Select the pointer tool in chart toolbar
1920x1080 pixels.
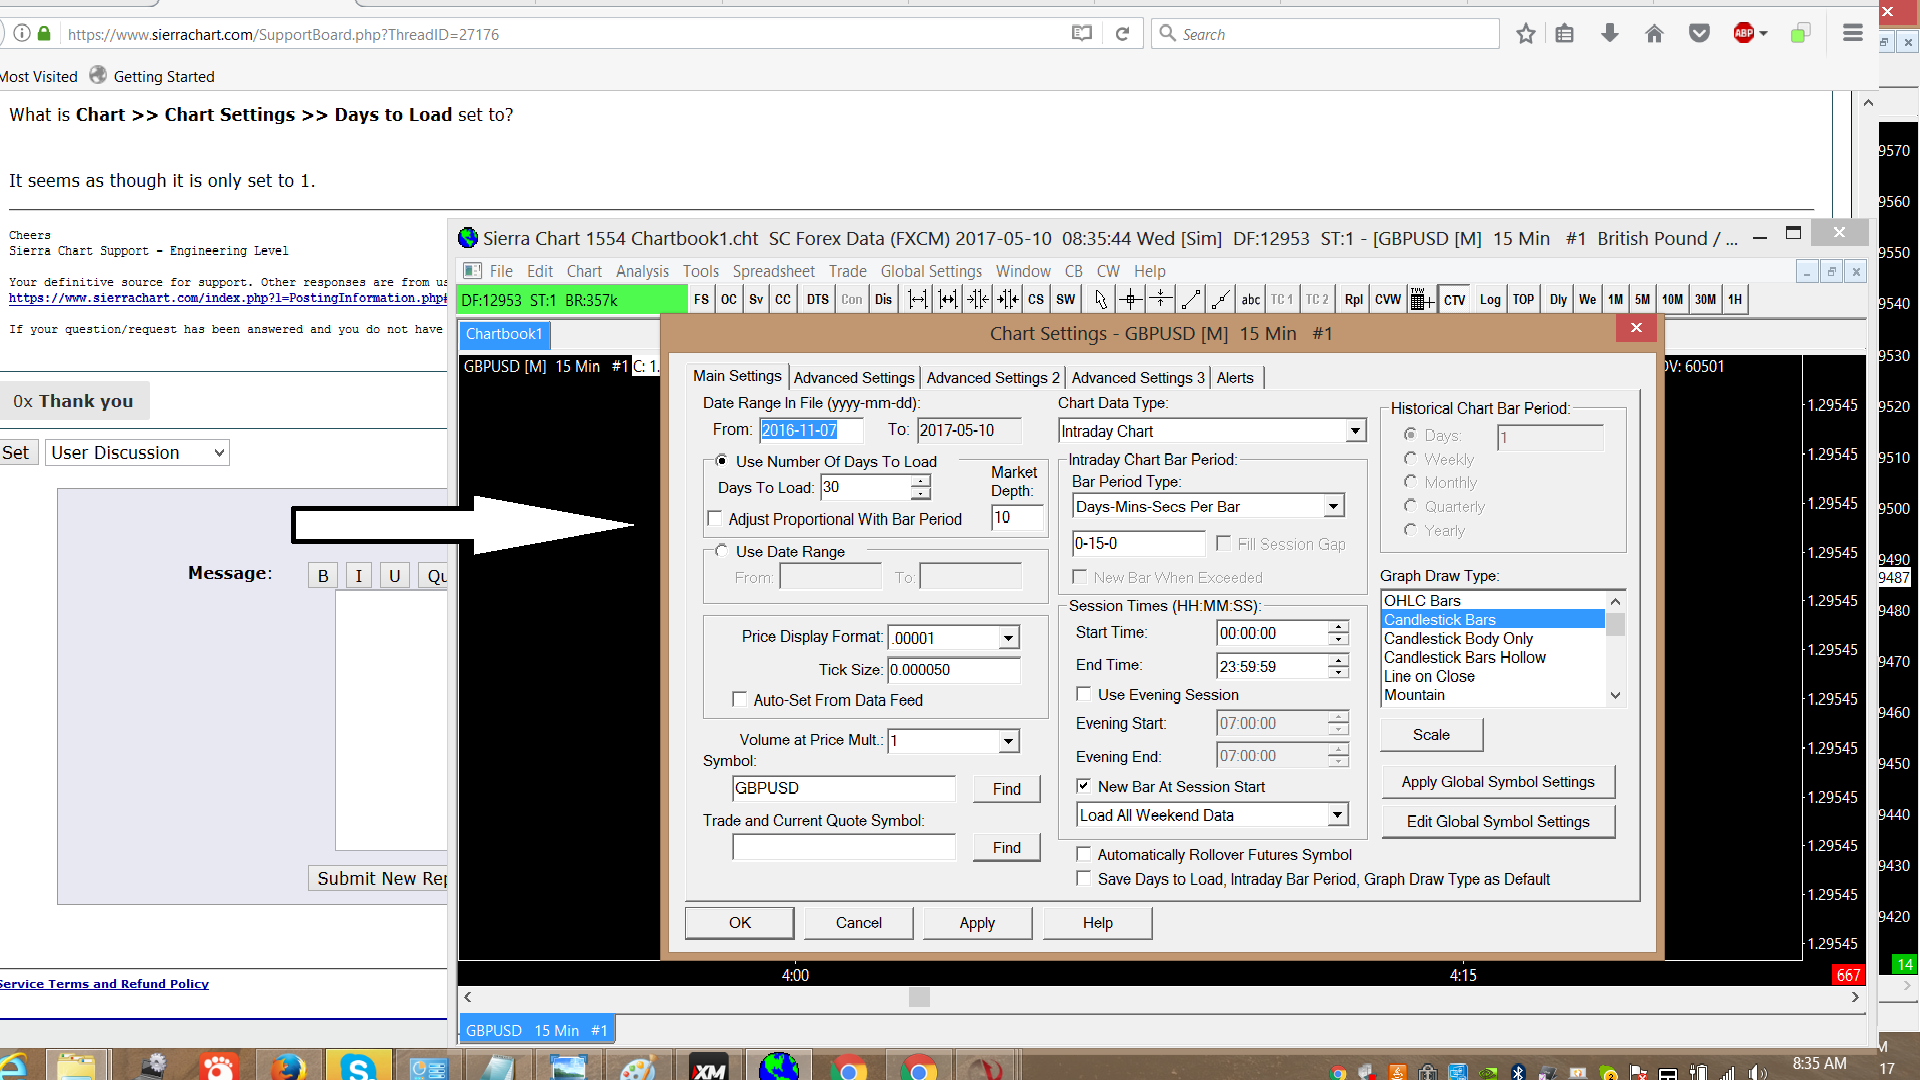coord(1100,299)
